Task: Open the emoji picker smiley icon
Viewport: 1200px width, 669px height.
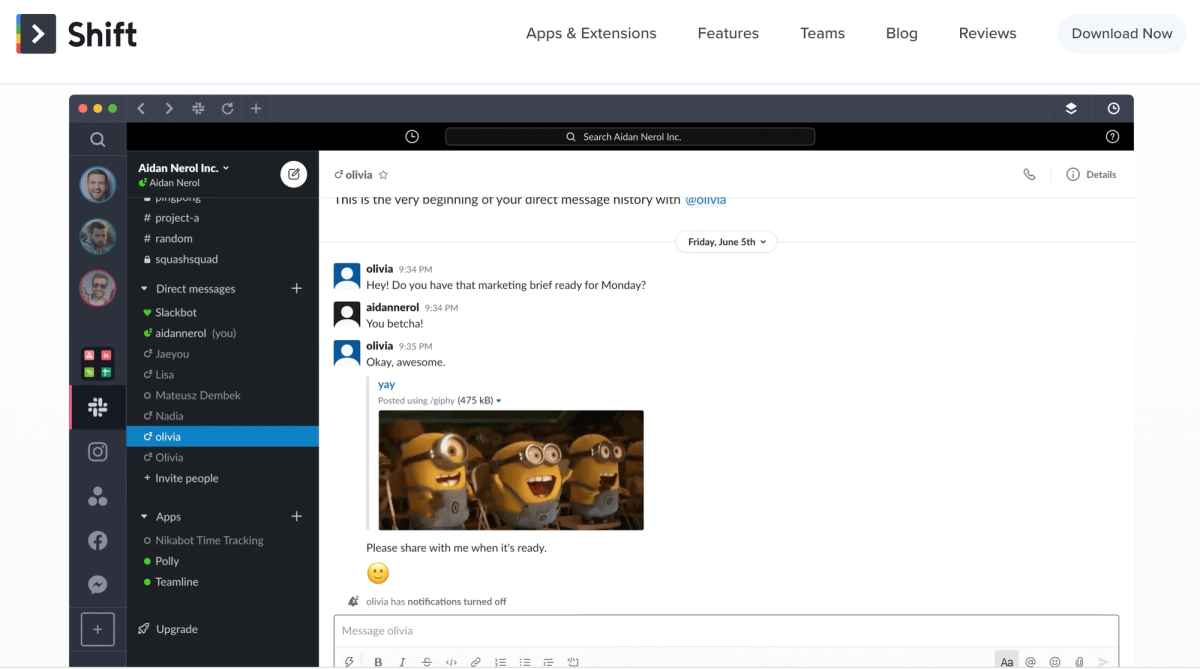Action: tap(1055, 662)
